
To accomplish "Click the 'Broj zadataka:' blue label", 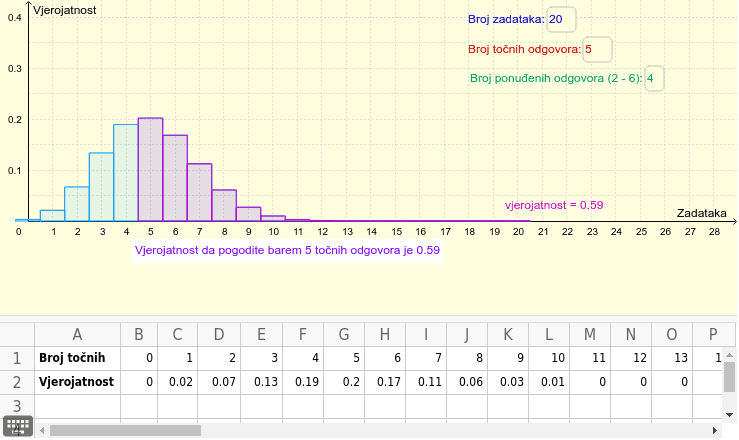I will pyautogui.click(x=506, y=20).
